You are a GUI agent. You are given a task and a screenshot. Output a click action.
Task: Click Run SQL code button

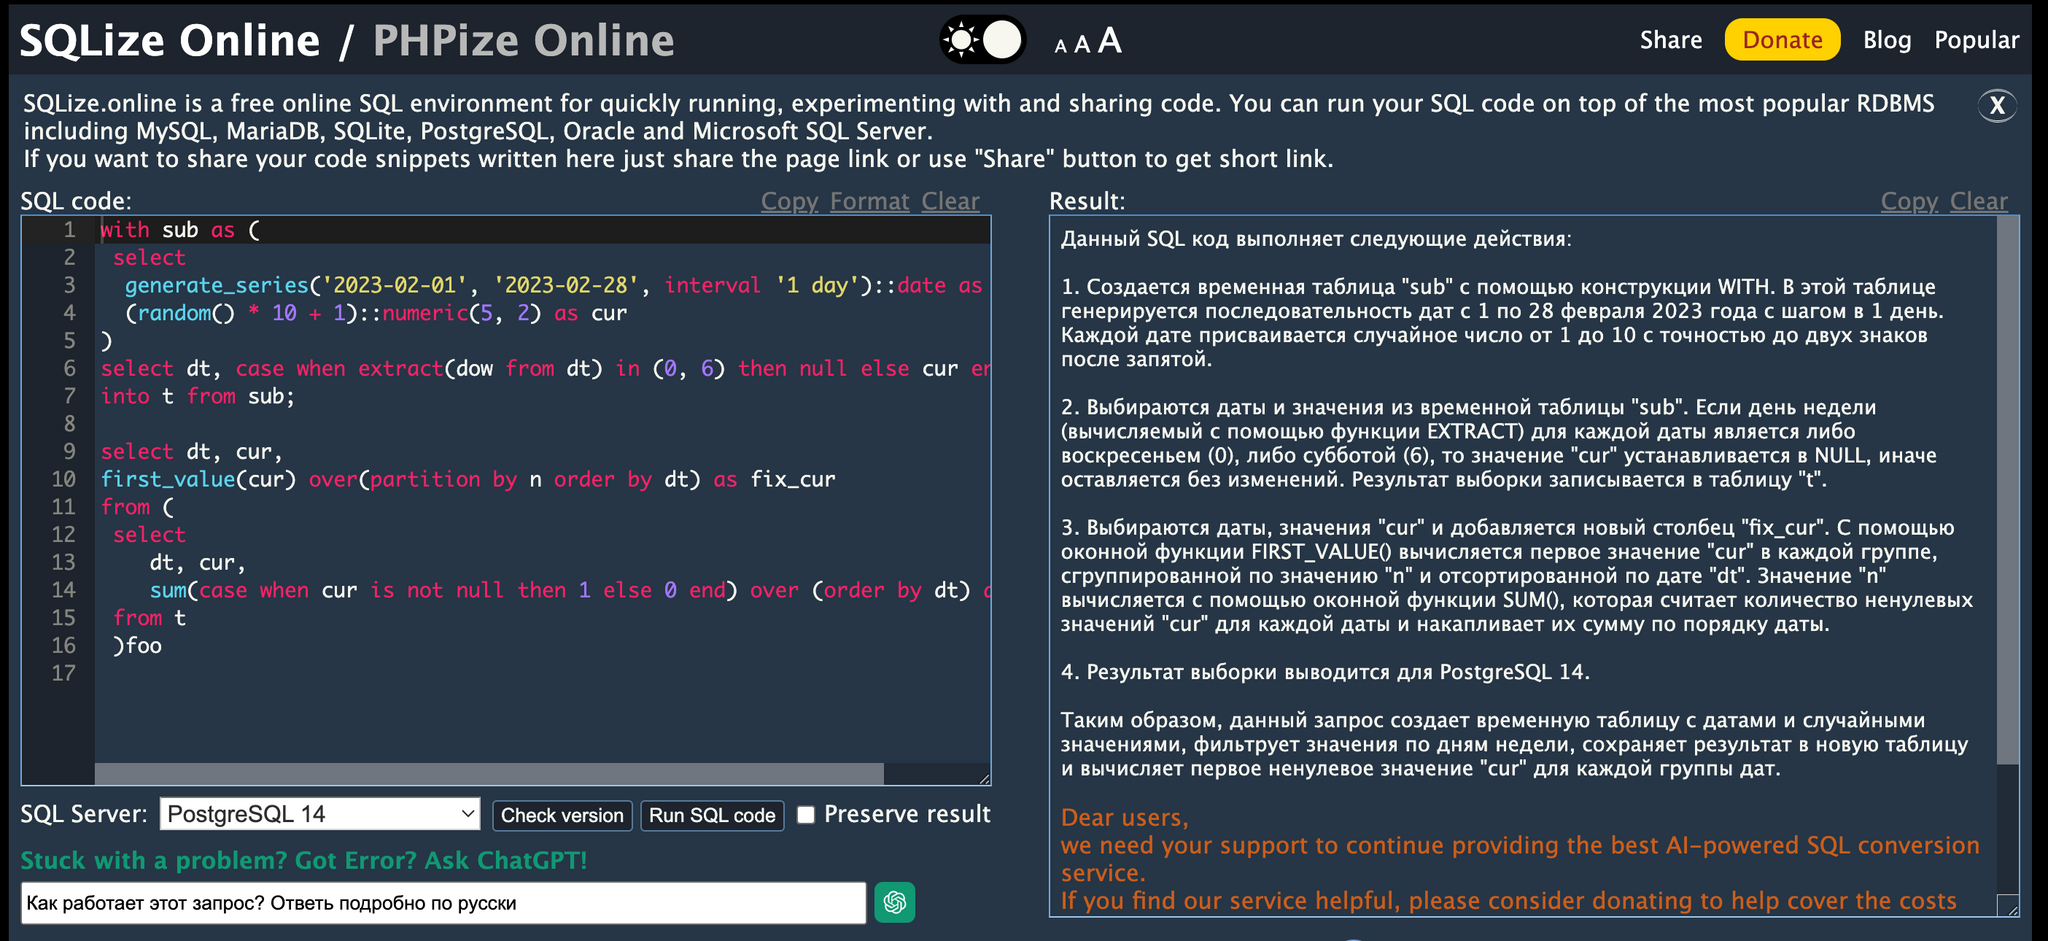[x=712, y=815]
